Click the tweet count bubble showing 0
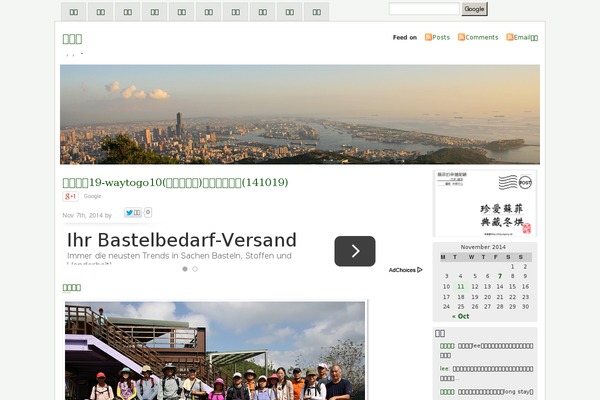Screen dimensions: 600x400 (148, 212)
